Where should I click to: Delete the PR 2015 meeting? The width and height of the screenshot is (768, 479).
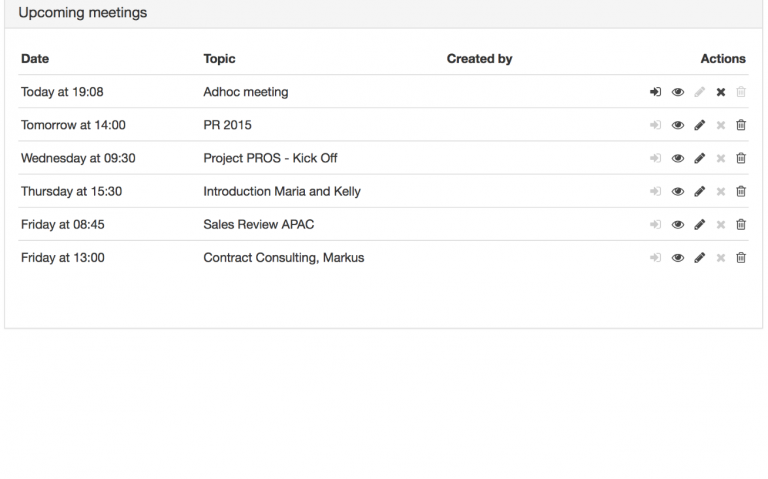741,125
